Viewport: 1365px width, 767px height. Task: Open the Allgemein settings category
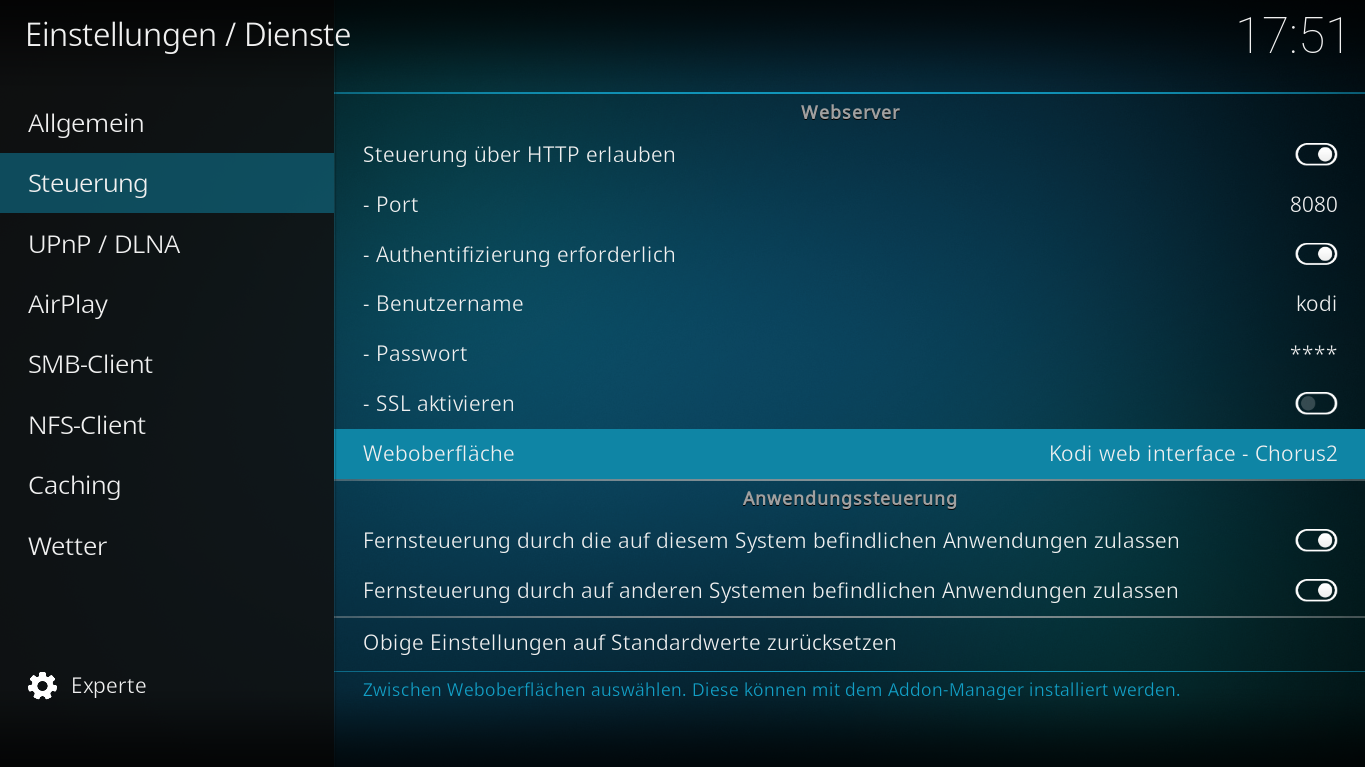coord(167,123)
